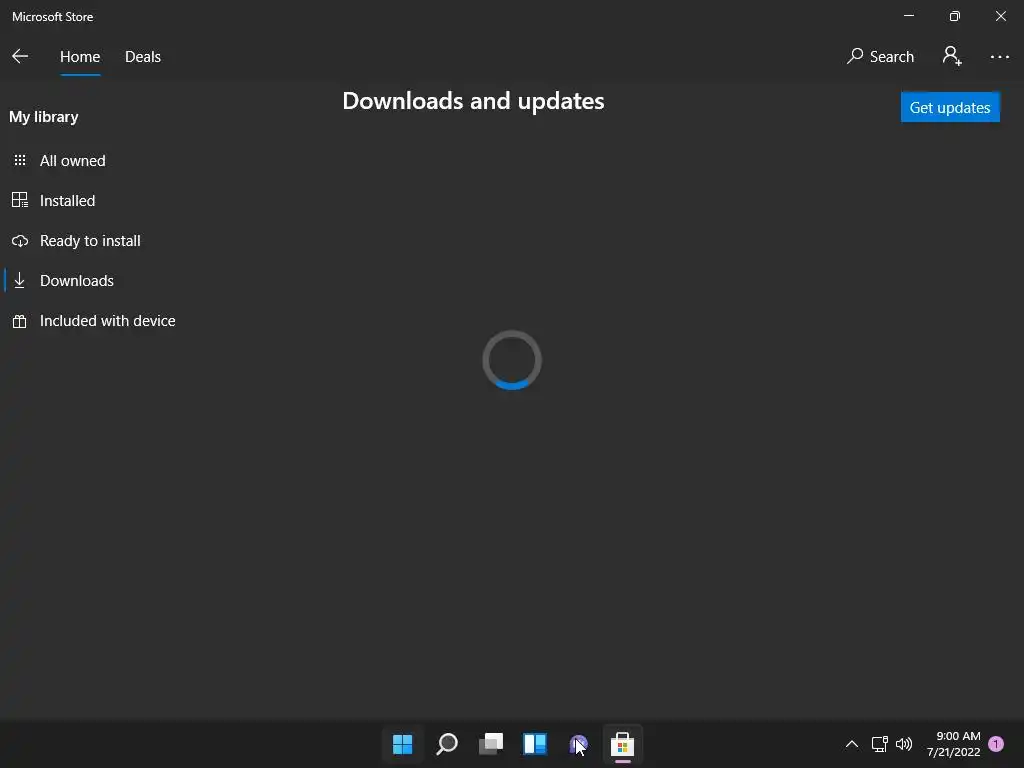1024x768 pixels.
Task: Open Task View on the taskbar
Action: [490, 744]
